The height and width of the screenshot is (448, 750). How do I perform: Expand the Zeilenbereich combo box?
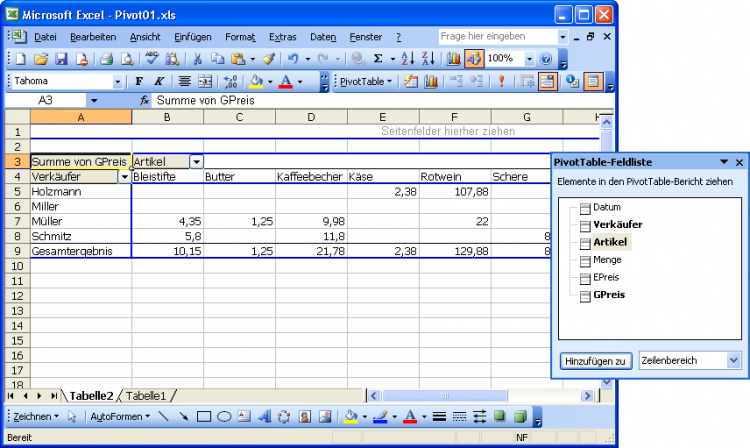(x=734, y=360)
